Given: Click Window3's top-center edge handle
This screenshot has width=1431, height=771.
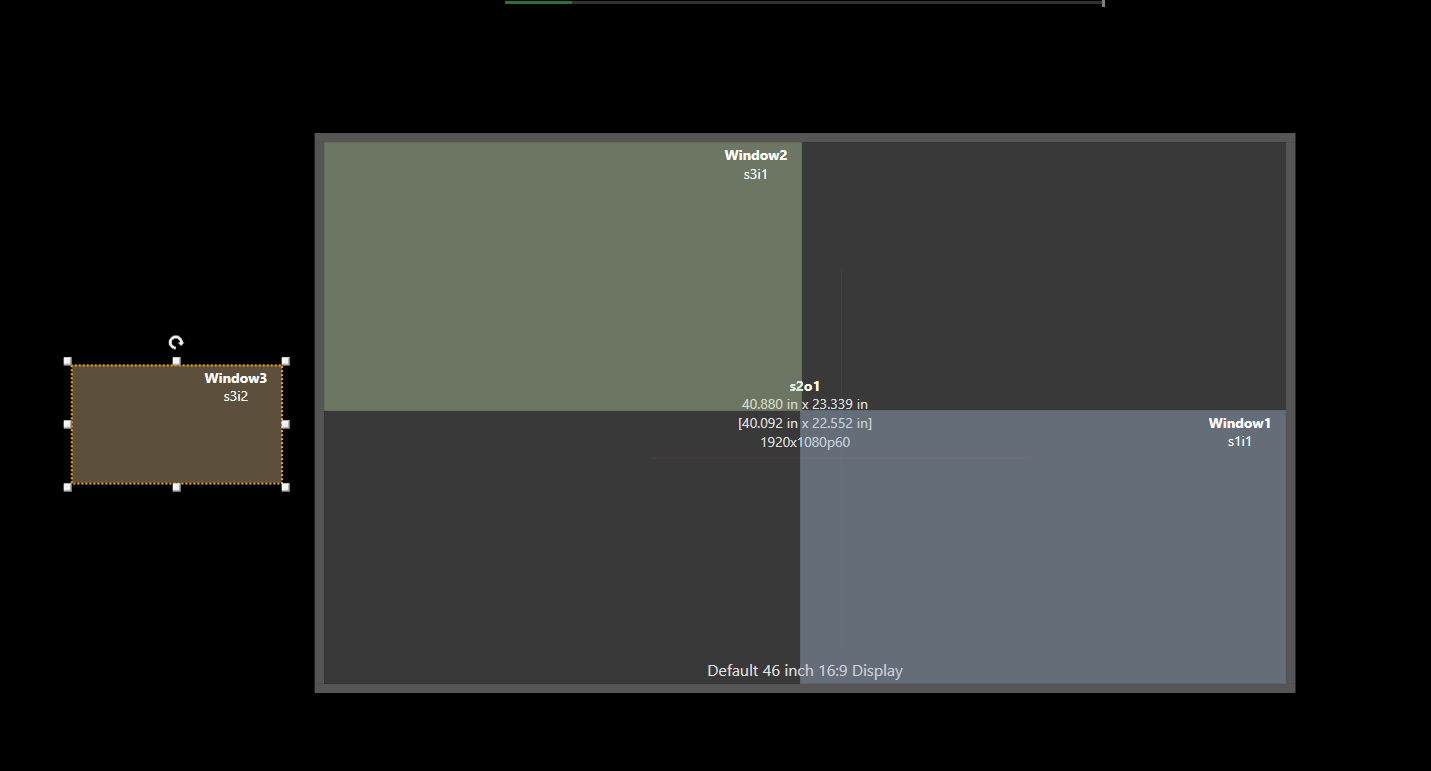Looking at the screenshot, I should pos(176,361).
